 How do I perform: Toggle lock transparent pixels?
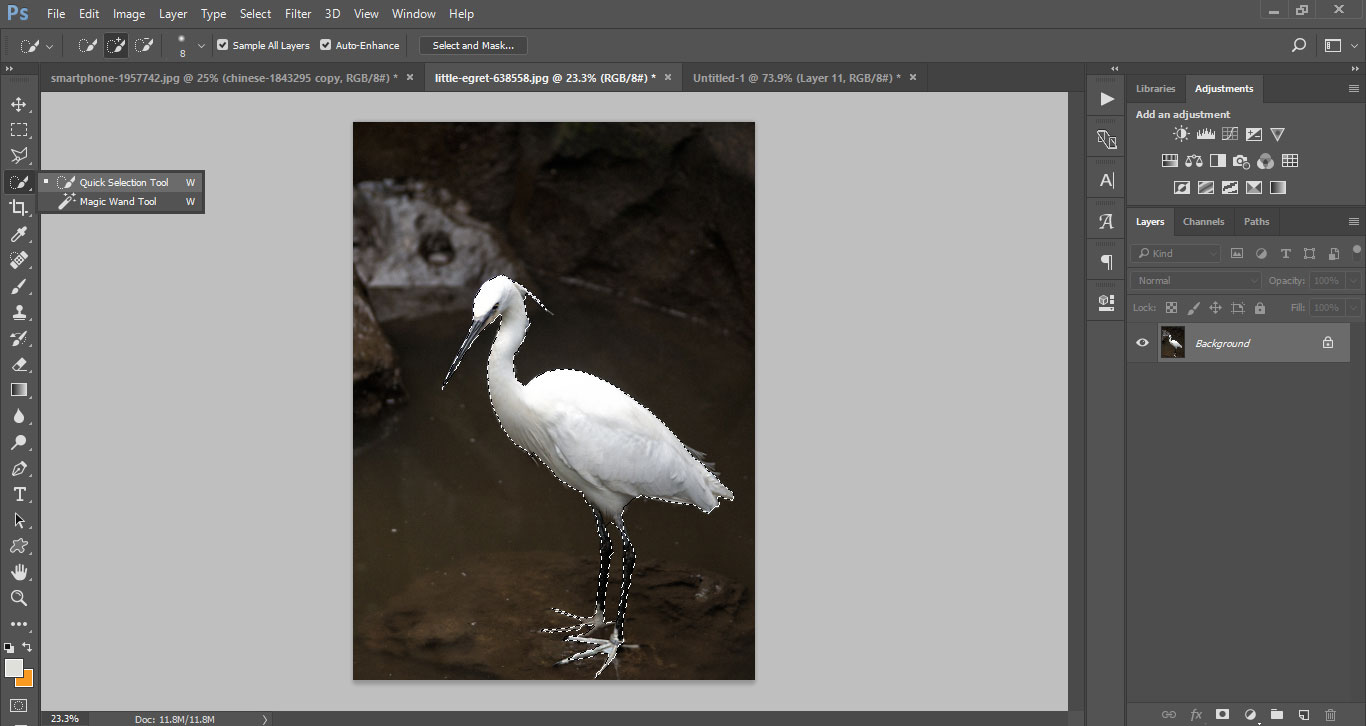pos(1171,308)
